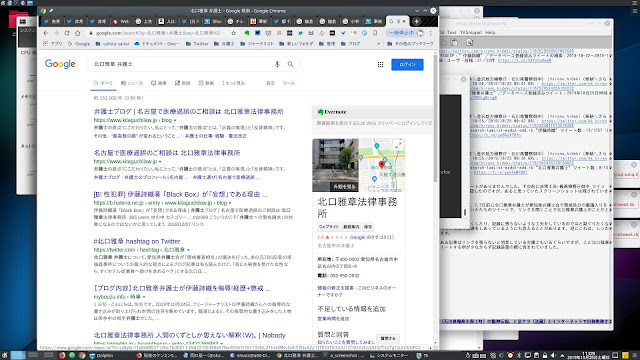Viewport: 640px width, 360px height.
Task: Select the すべて search results tab
Action: click(x=103, y=83)
